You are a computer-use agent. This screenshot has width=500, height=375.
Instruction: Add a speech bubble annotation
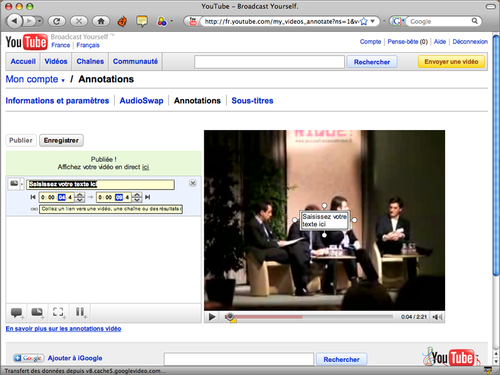pyautogui.click(x=16, y=313)
